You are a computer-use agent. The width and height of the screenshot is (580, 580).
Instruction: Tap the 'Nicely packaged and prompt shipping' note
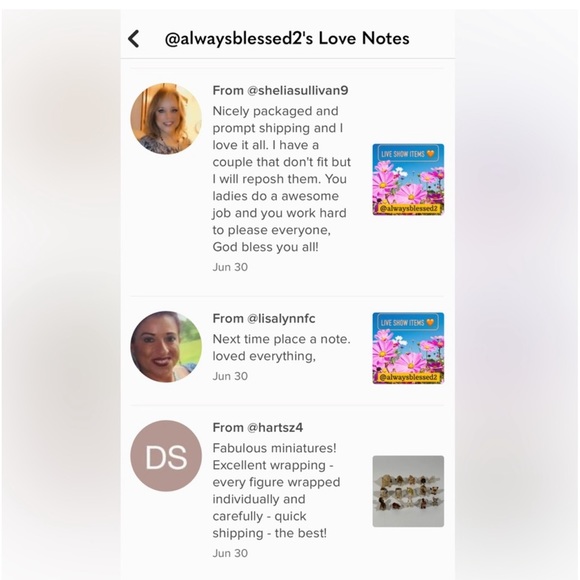coord(281,179)
